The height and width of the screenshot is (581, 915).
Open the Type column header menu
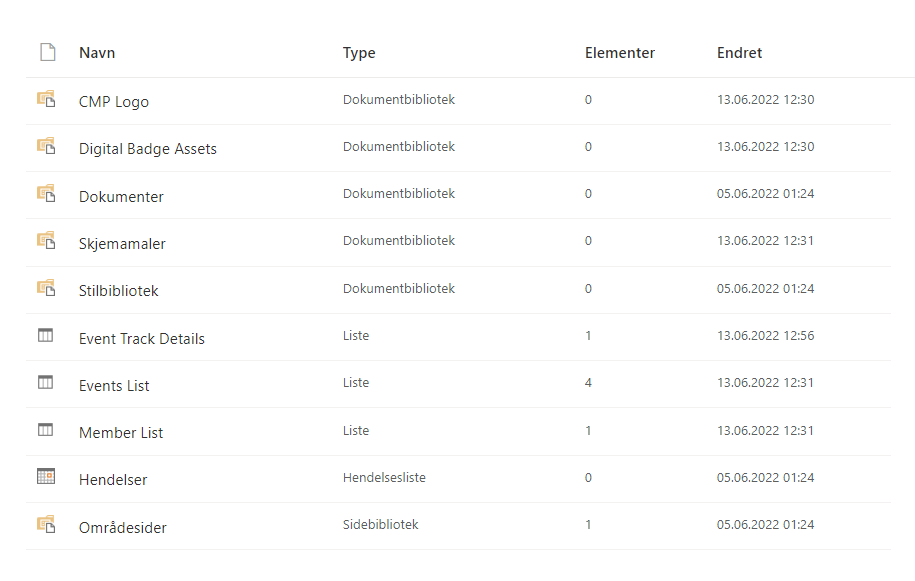click(359, 52)
